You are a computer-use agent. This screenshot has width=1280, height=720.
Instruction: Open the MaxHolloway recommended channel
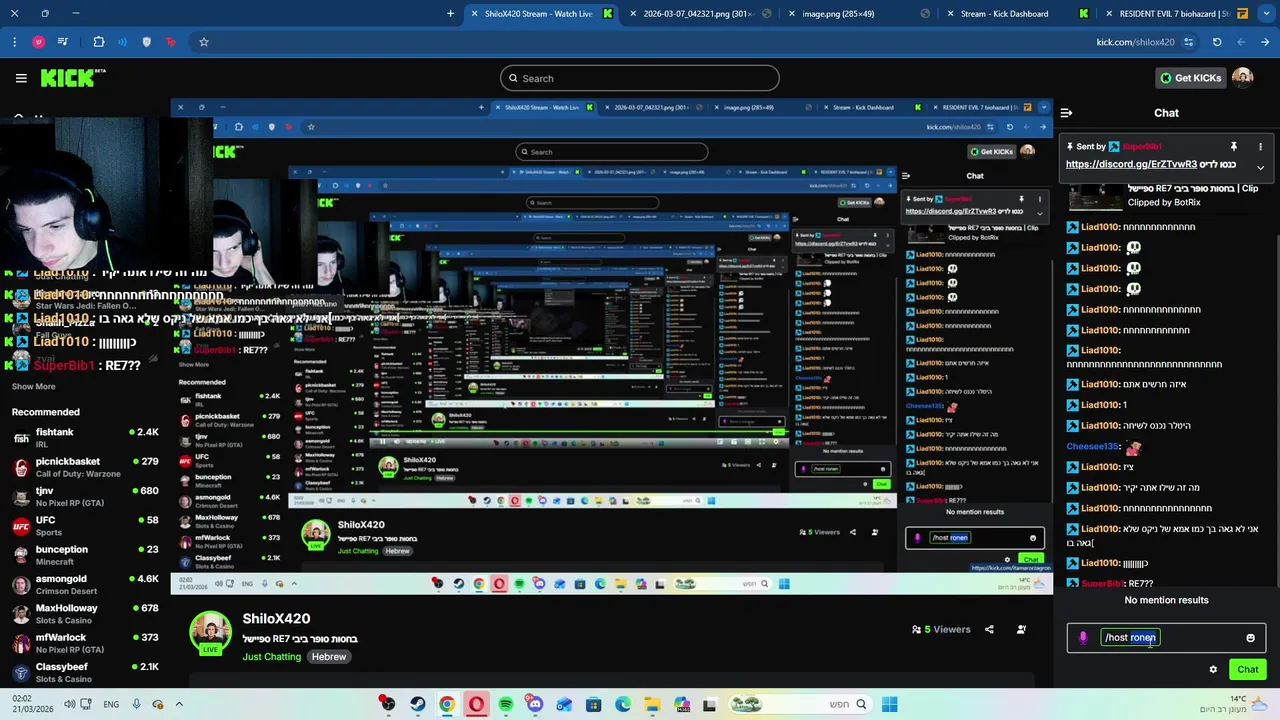(x=85, y=613)
